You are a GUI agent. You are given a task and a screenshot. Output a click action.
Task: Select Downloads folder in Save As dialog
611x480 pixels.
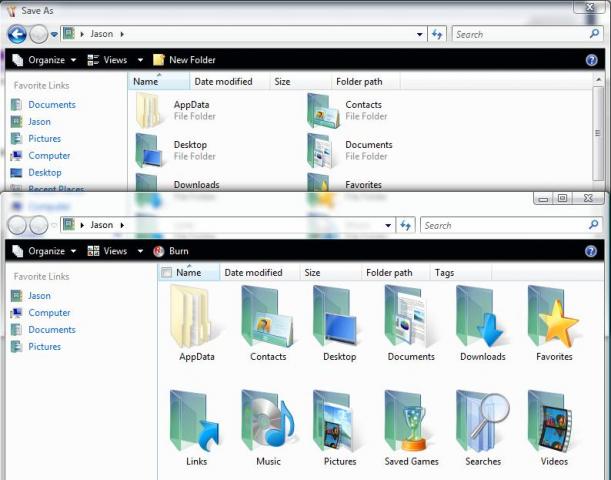[x=177, y=183]
